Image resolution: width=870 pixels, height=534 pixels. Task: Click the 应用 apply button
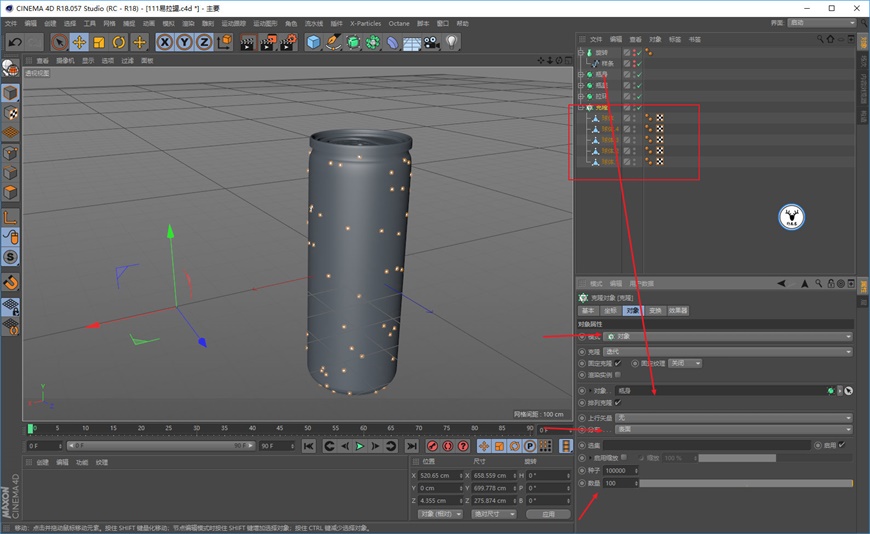pyautogui.click(x=548, y=514)
